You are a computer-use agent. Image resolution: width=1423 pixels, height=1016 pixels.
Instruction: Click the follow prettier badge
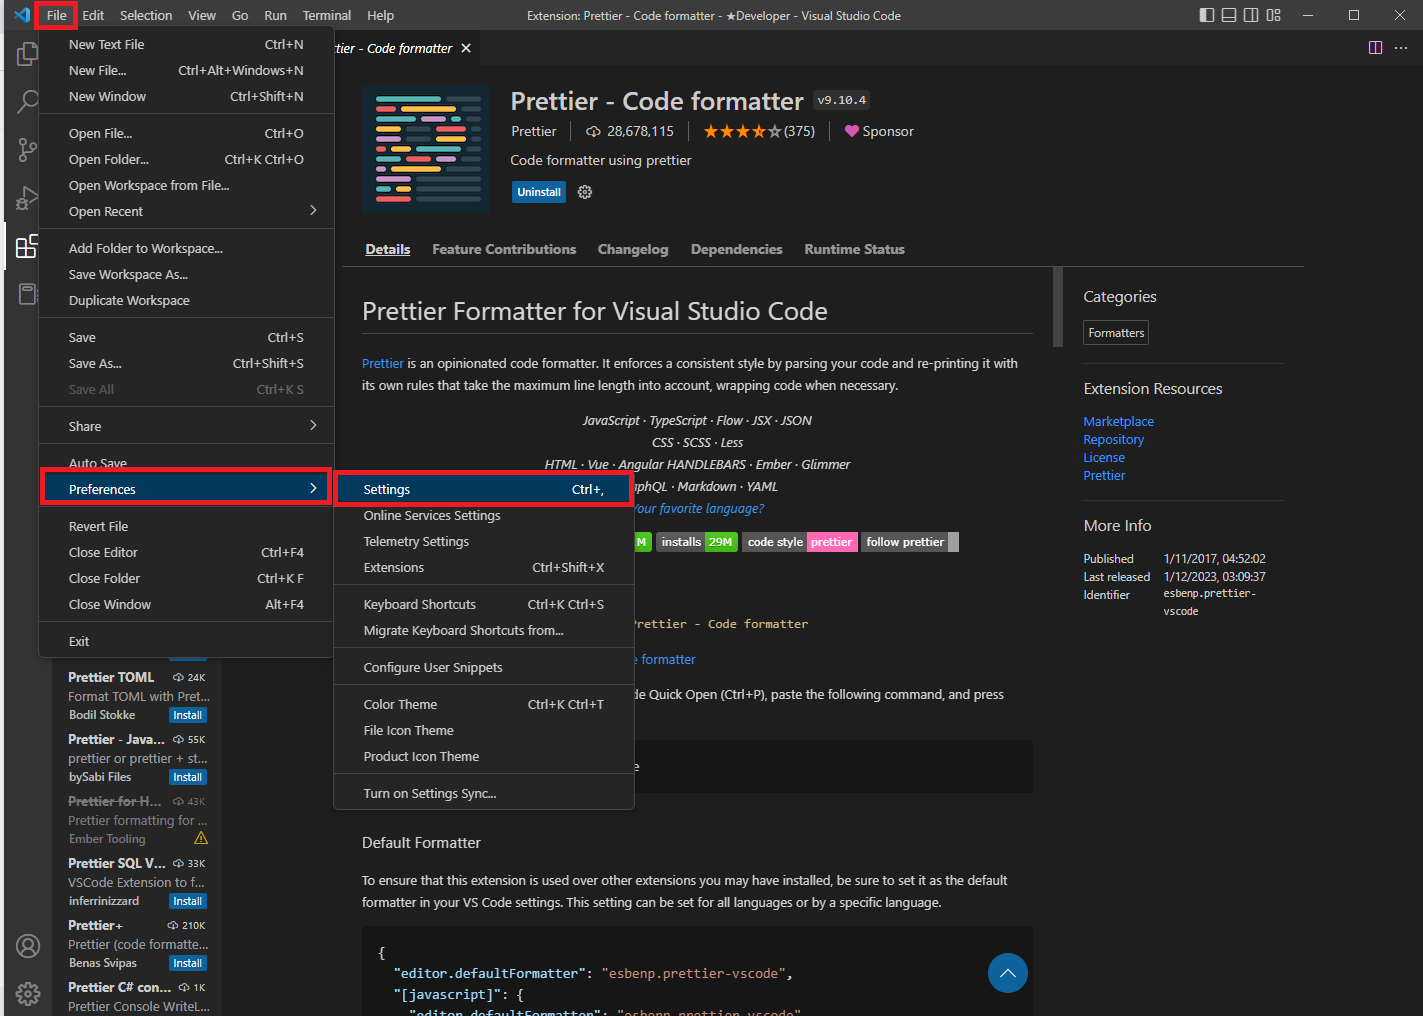point(910,541)
